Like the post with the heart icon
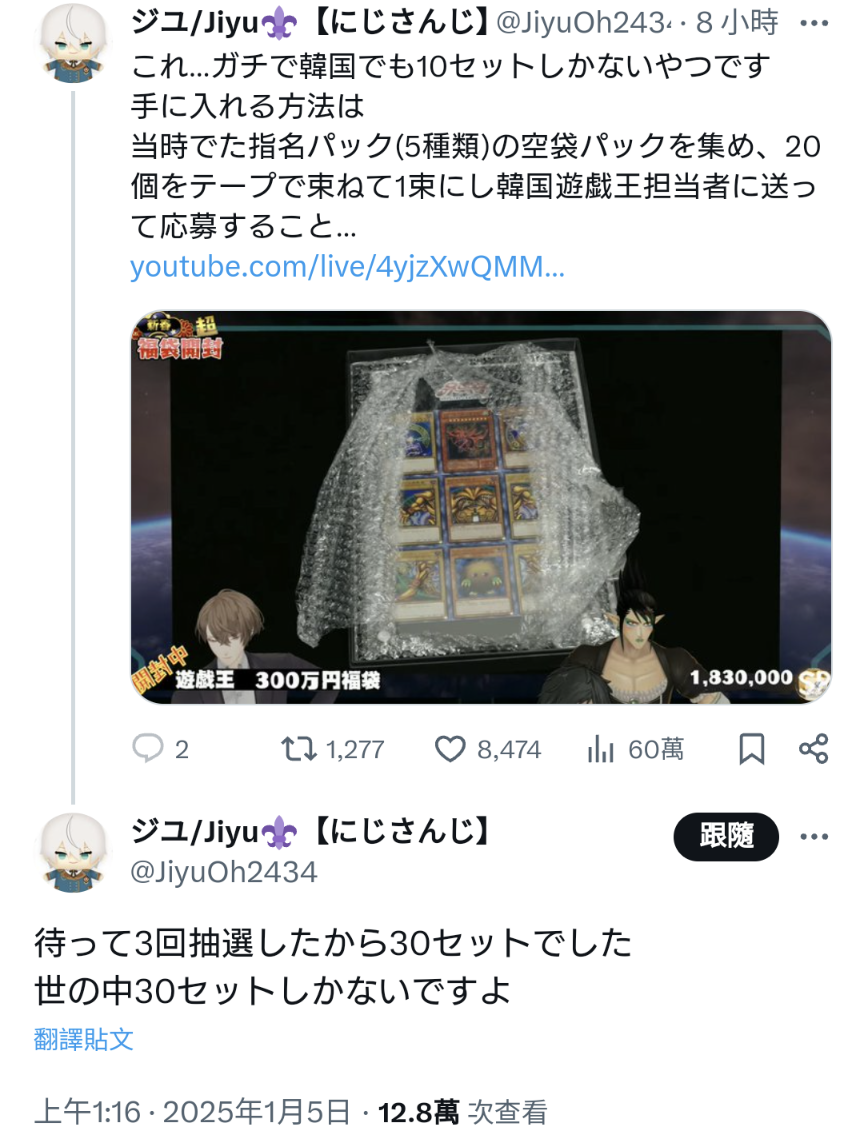 [x=449, y=748]
